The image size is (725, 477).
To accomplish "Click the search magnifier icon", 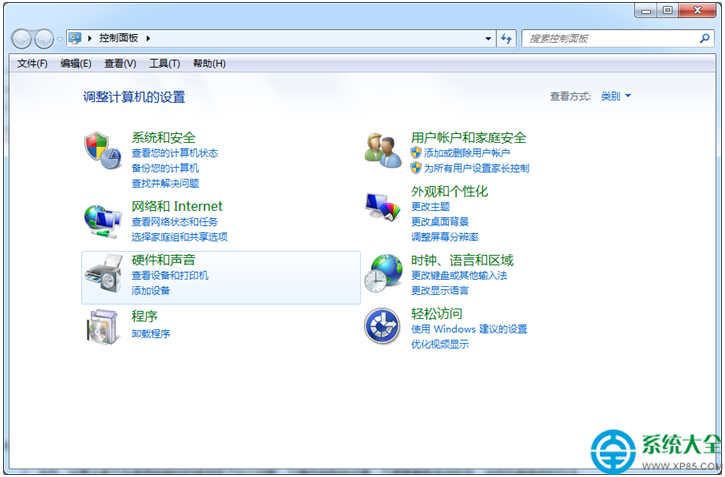I will (x=704, y=38).
